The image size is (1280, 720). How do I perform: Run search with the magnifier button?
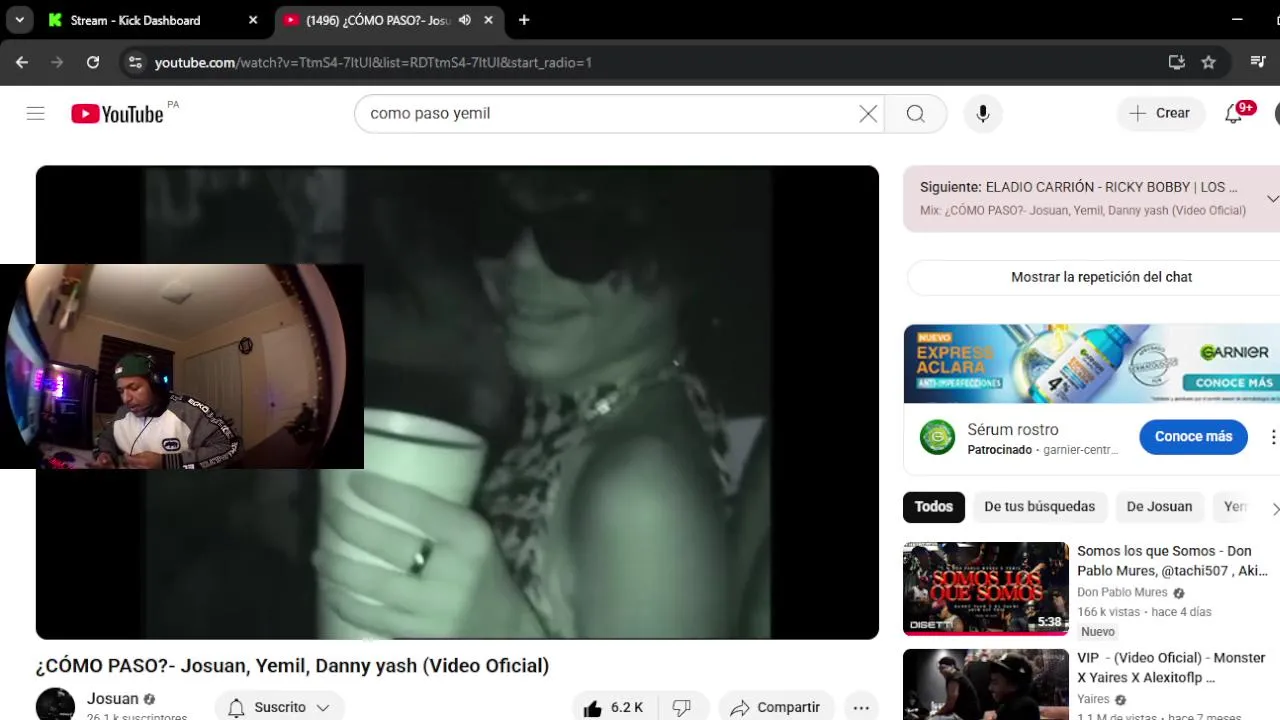point(915,113)
